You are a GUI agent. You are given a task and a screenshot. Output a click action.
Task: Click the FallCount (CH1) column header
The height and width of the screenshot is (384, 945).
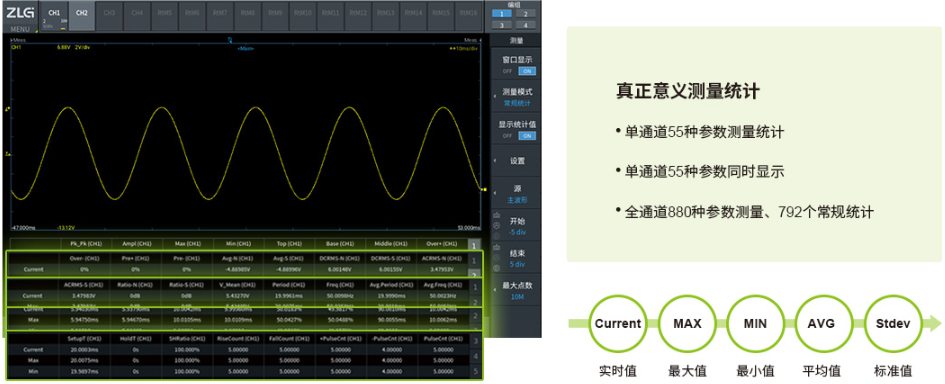click(x=289, y=339)
